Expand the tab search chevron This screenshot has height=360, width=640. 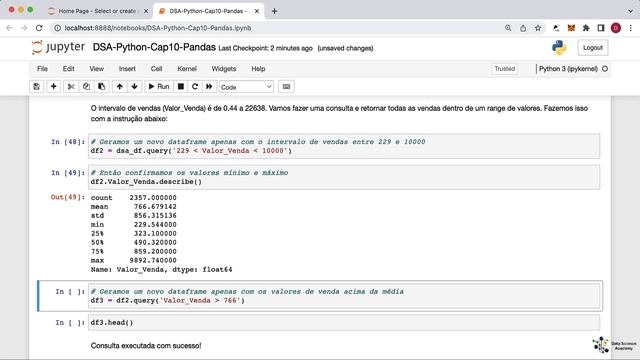[631, 11]
